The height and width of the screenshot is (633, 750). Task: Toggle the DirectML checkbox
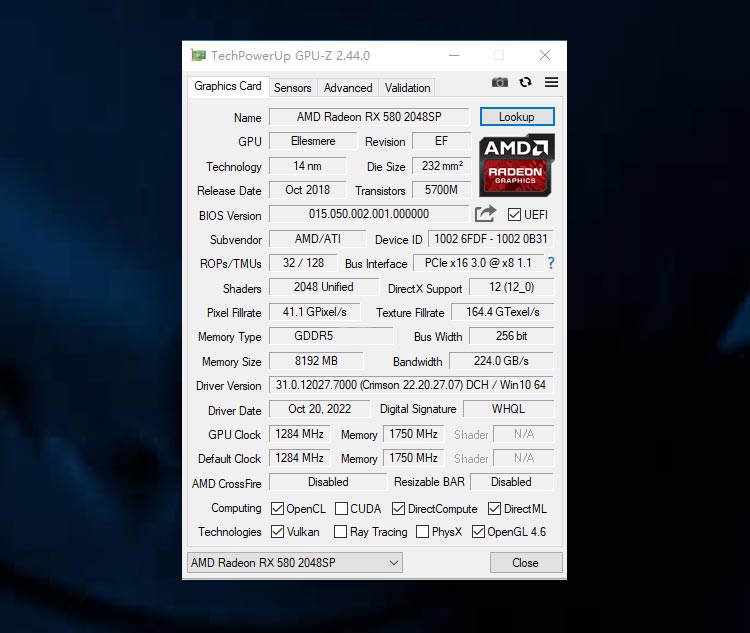click(494, 508)
